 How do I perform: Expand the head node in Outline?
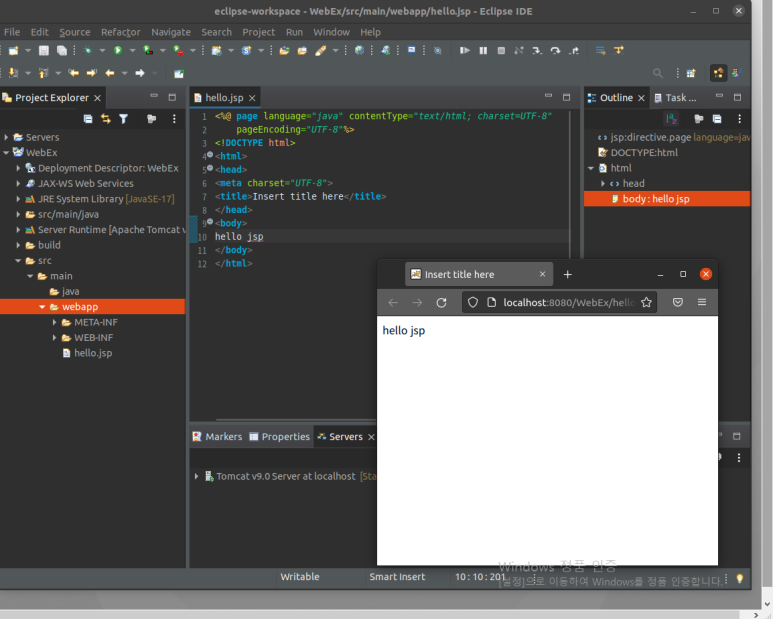602,183
